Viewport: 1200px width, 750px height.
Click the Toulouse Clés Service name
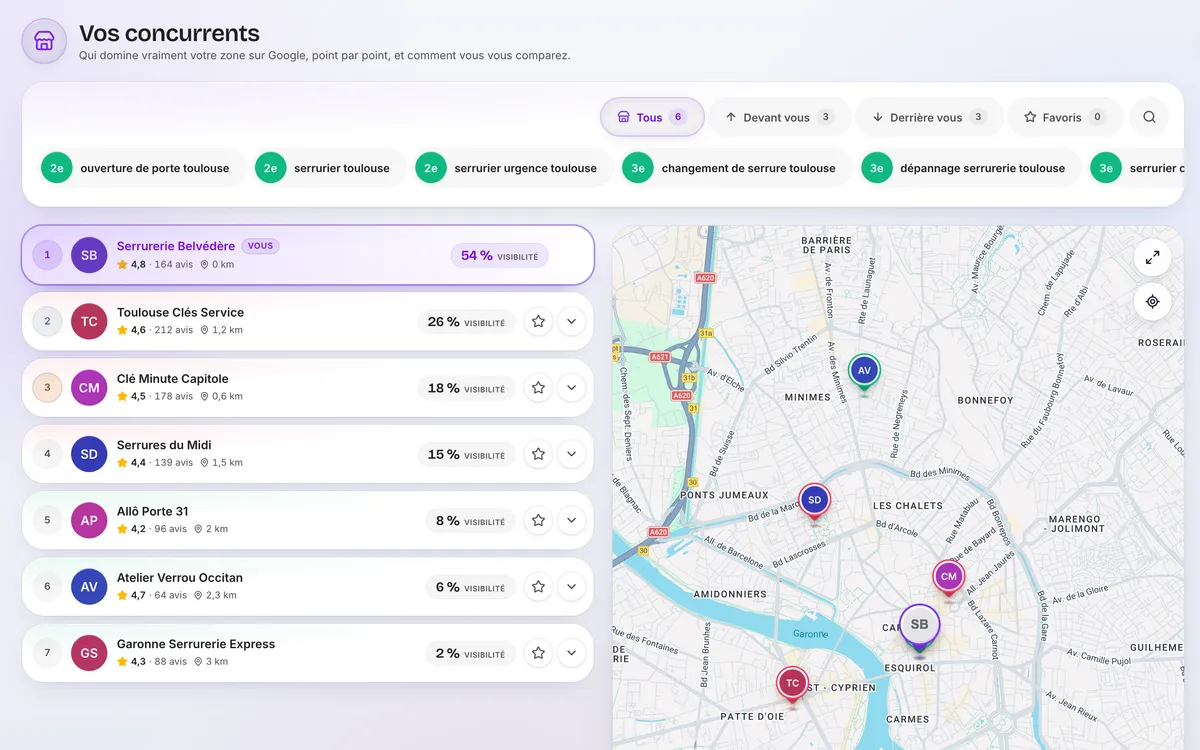click(180, 312)
